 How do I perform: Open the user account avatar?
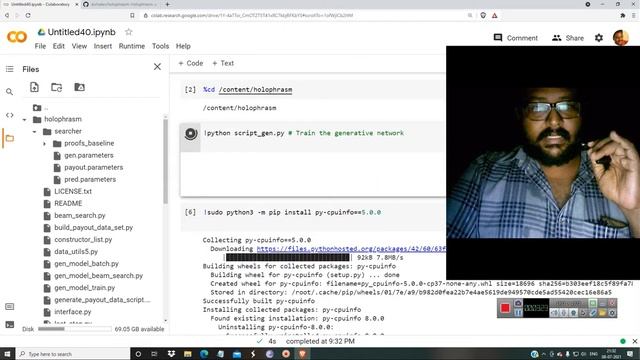point(620,38)
